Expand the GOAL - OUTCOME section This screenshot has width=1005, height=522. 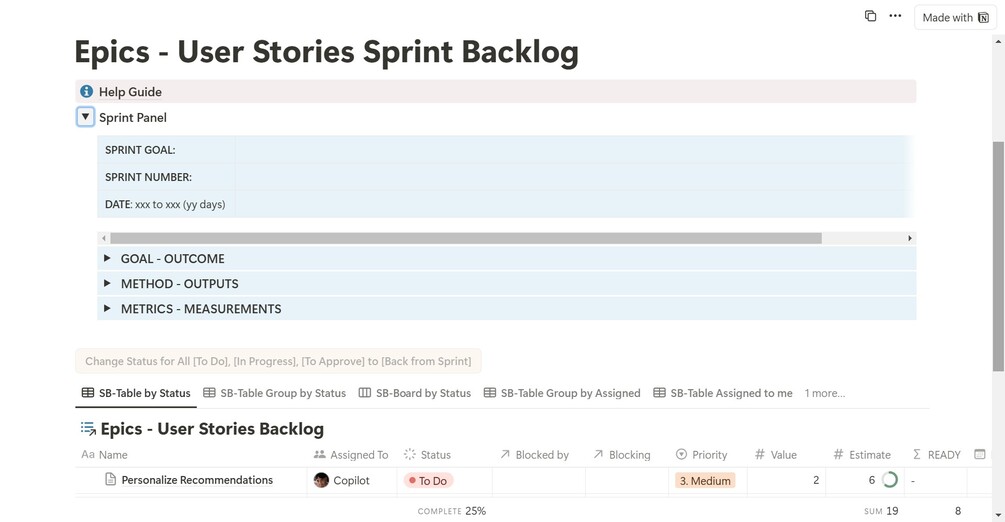[107, 258]
